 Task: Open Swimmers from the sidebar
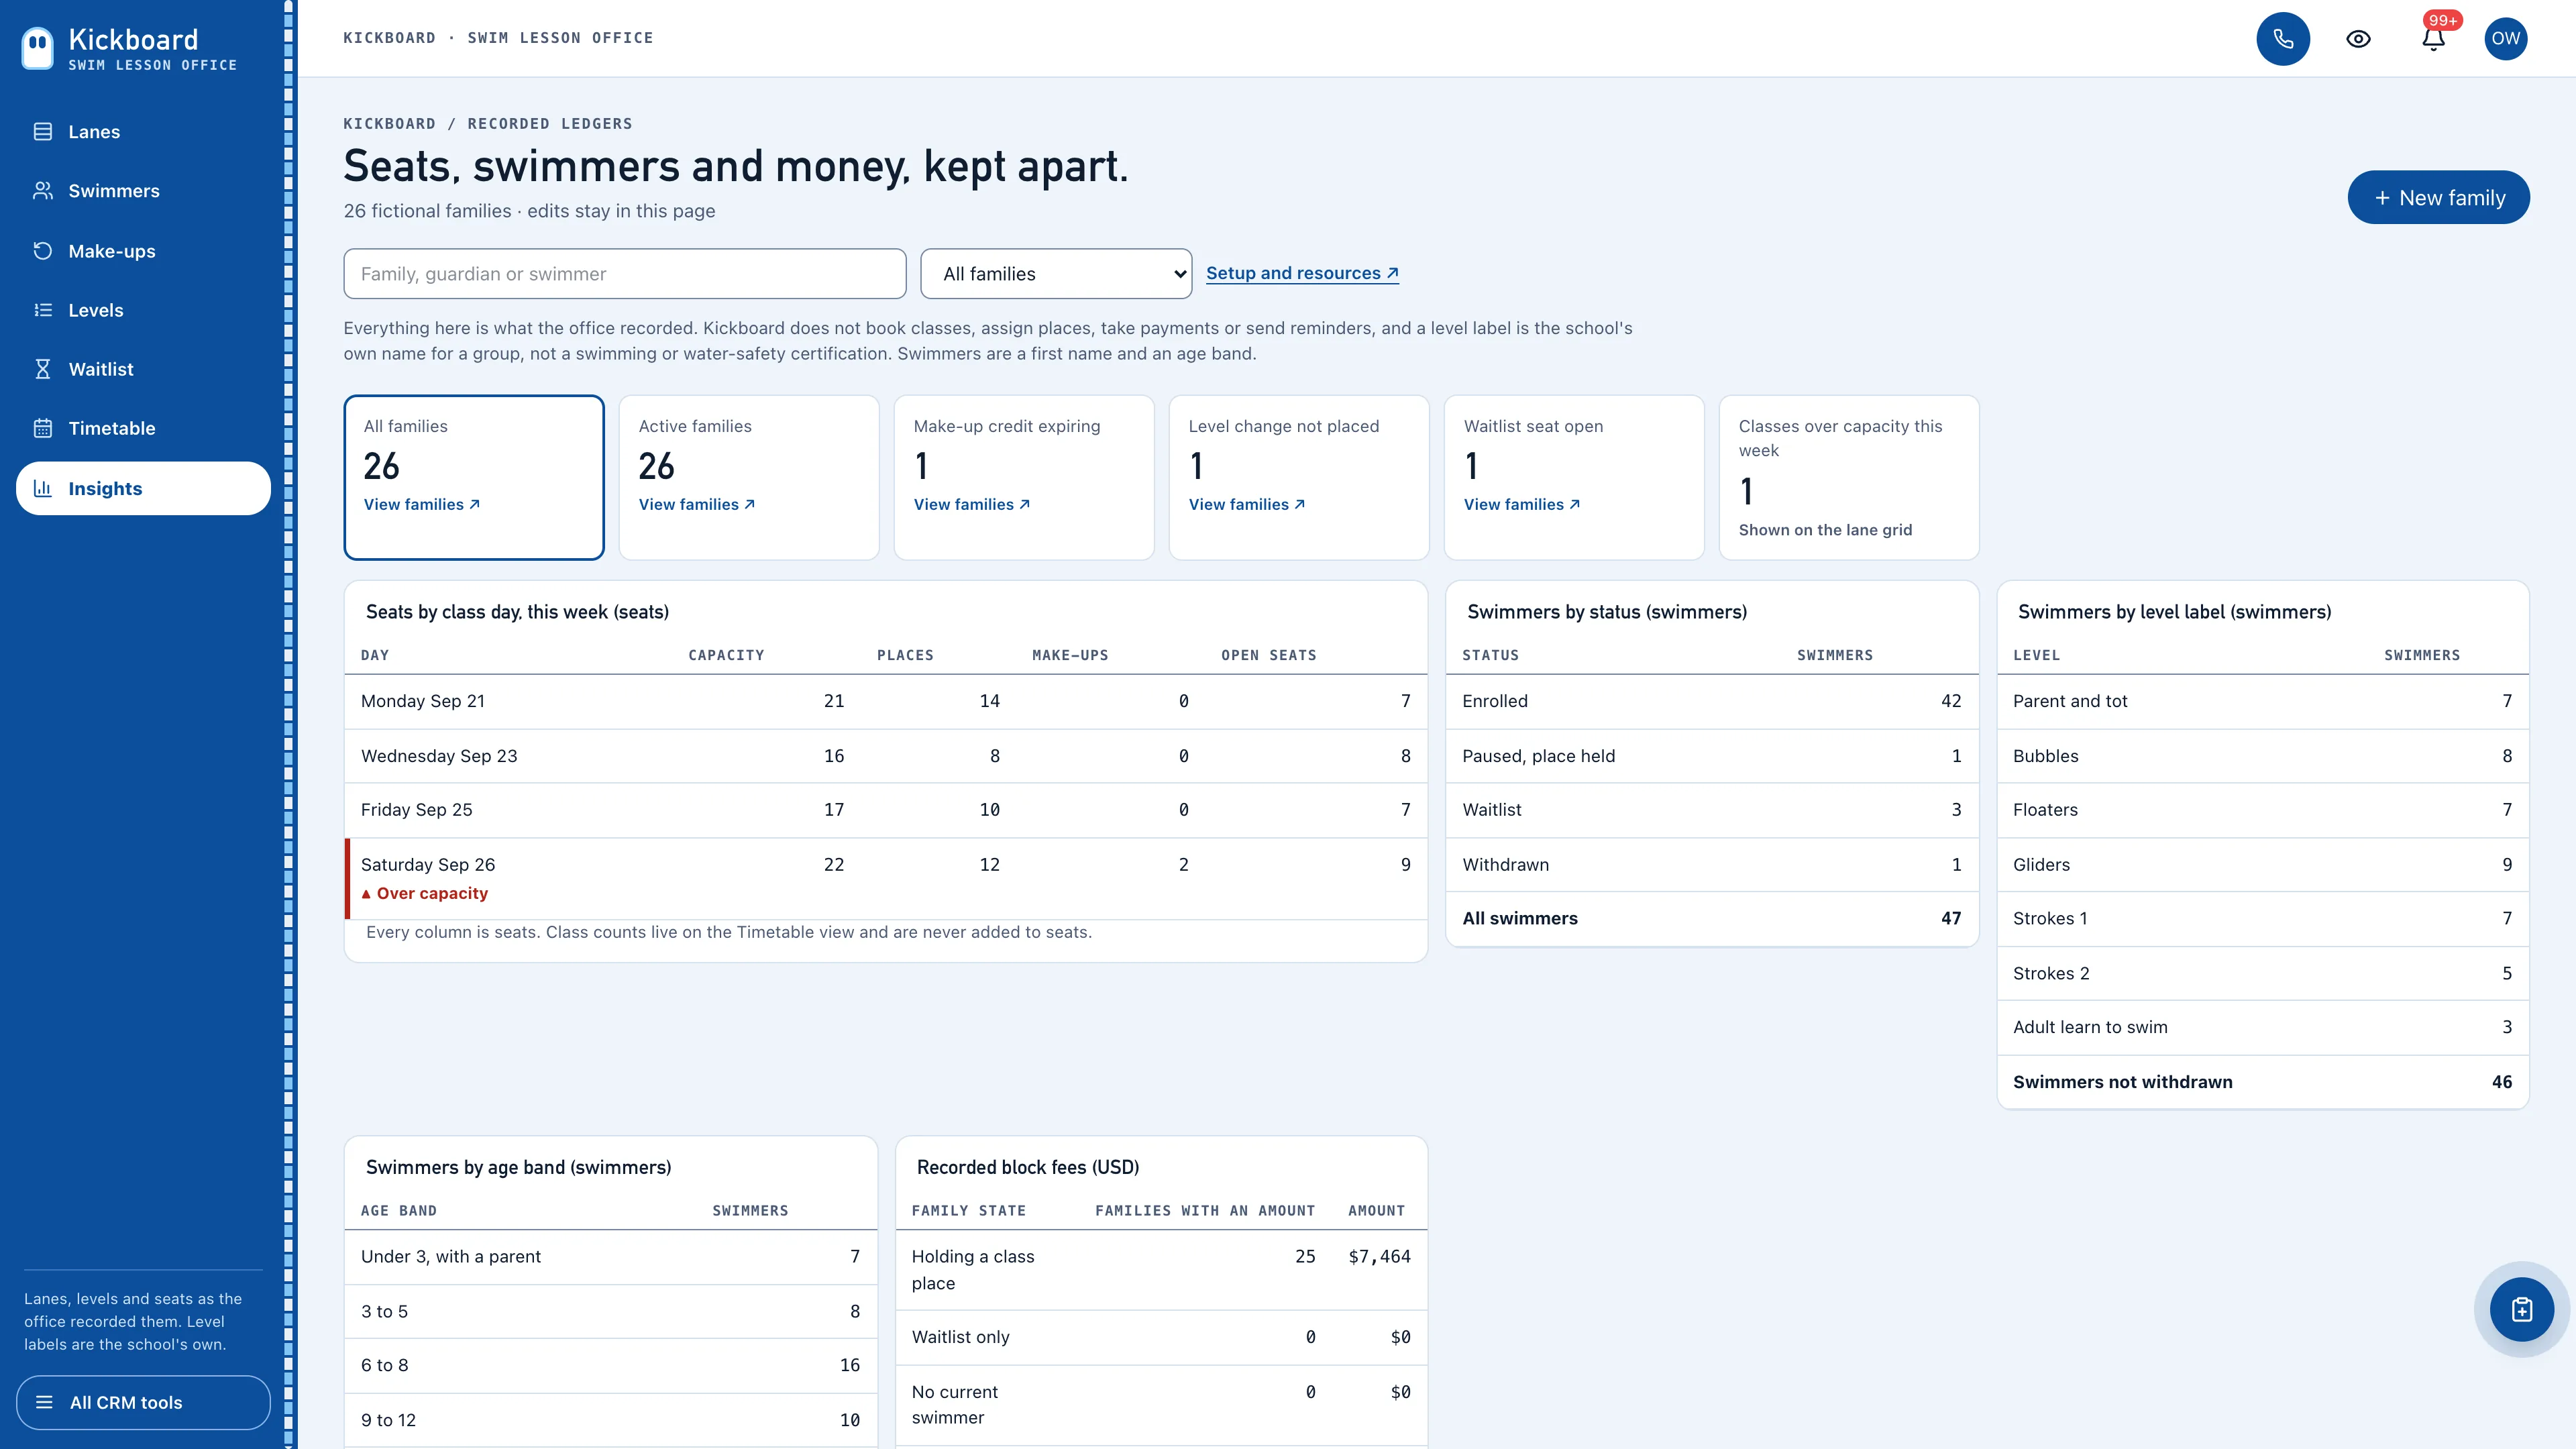[143, 191]
